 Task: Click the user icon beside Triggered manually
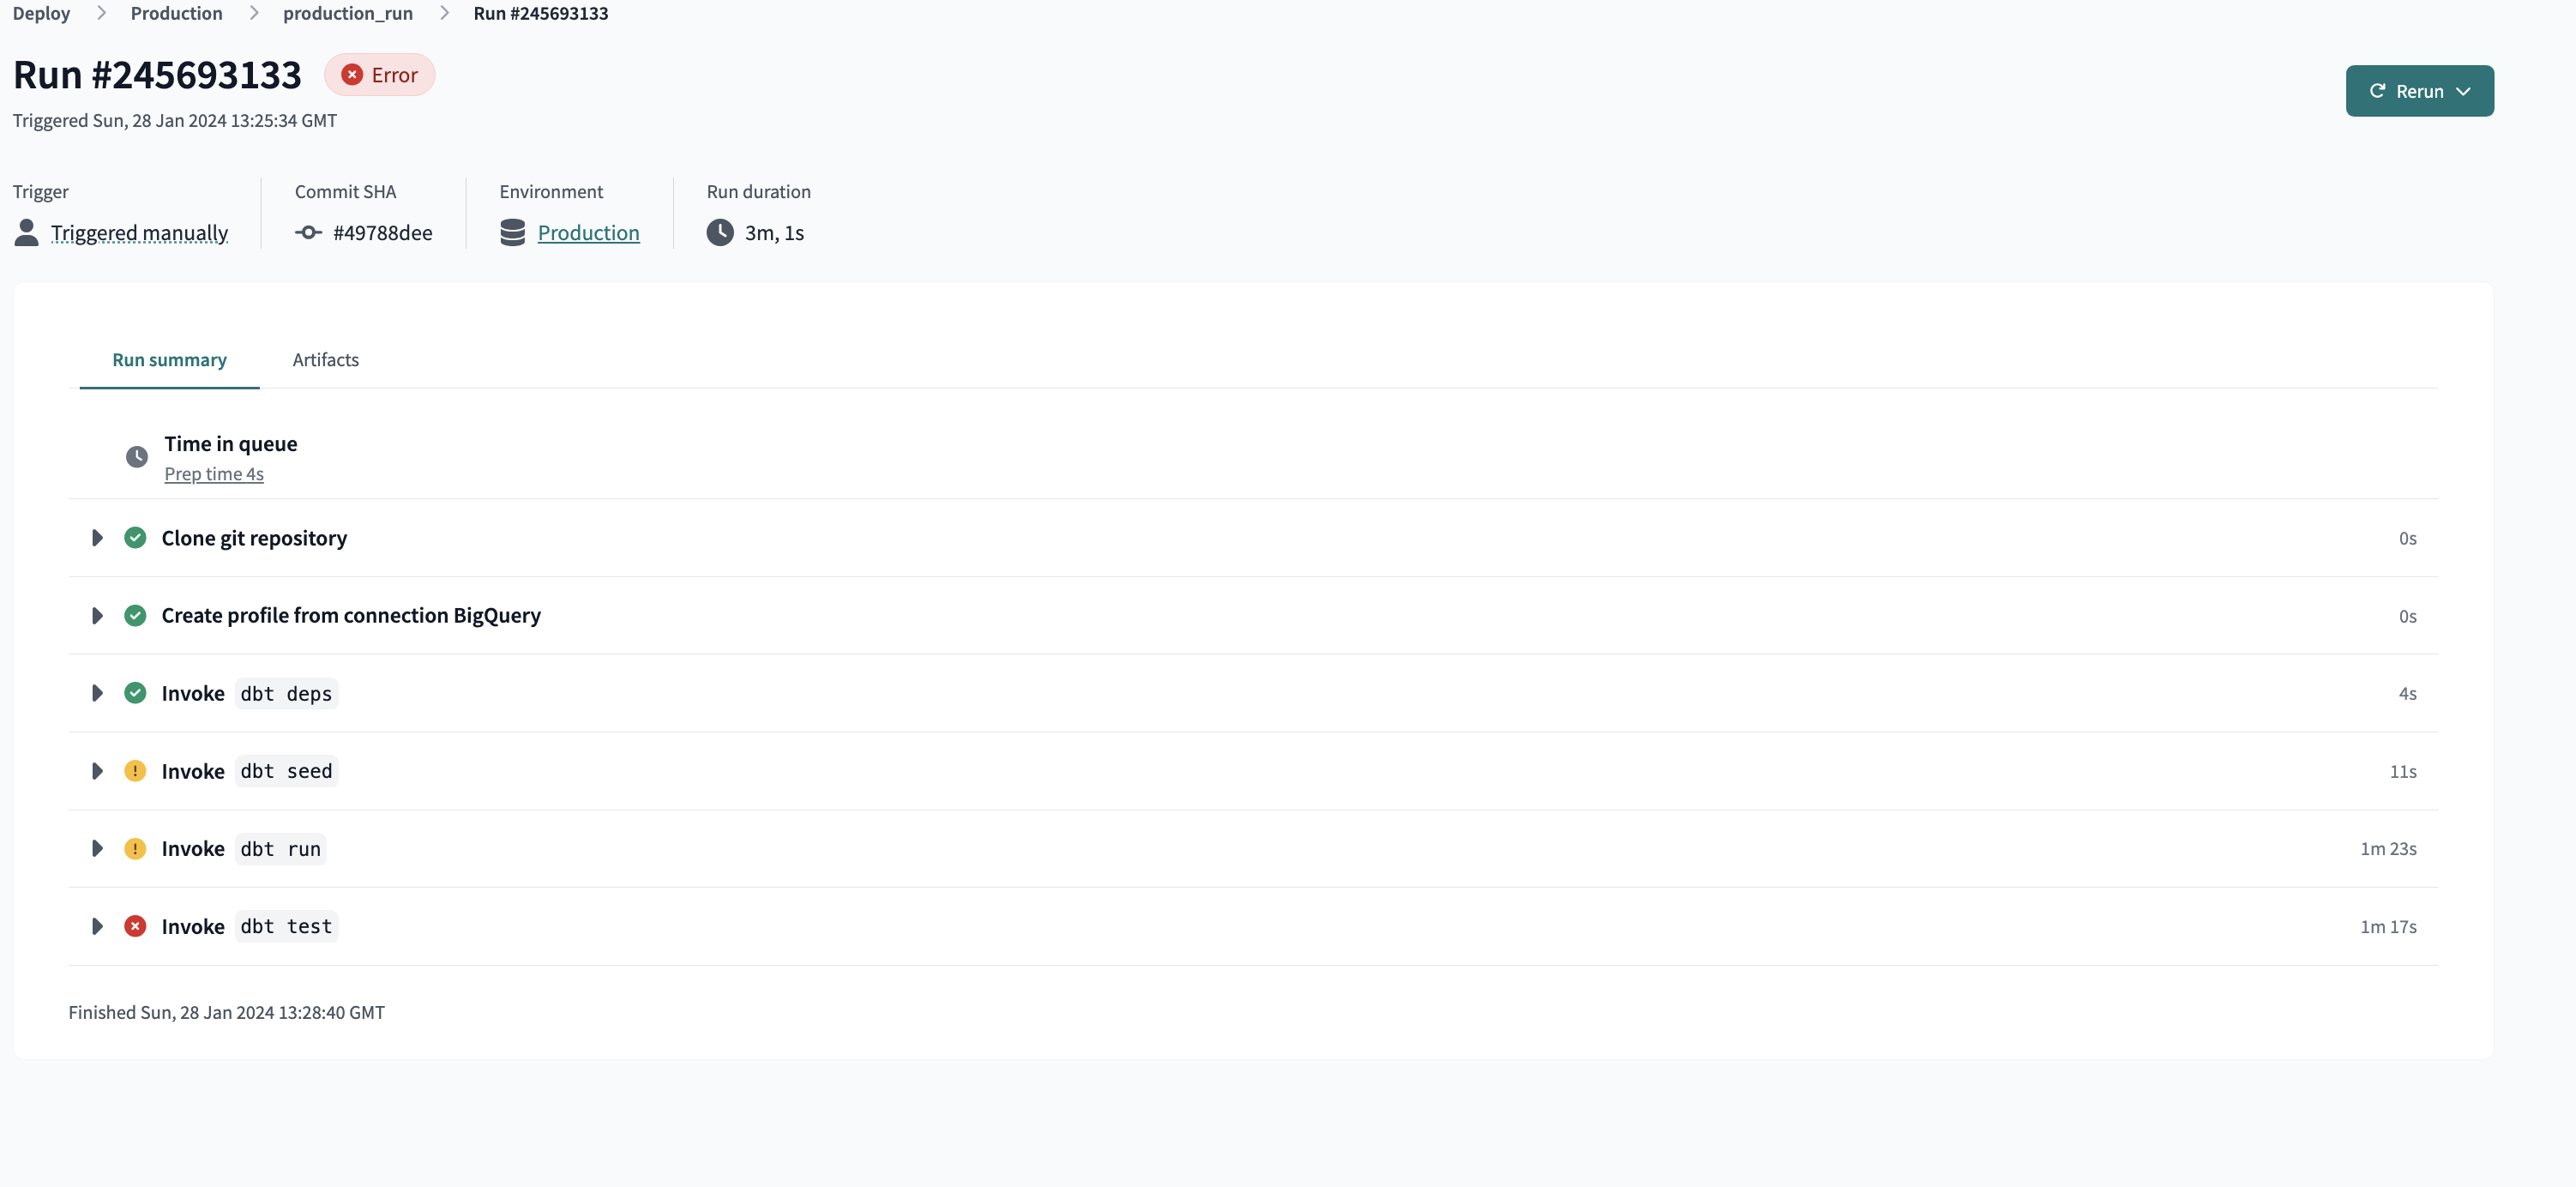(27, 233)
